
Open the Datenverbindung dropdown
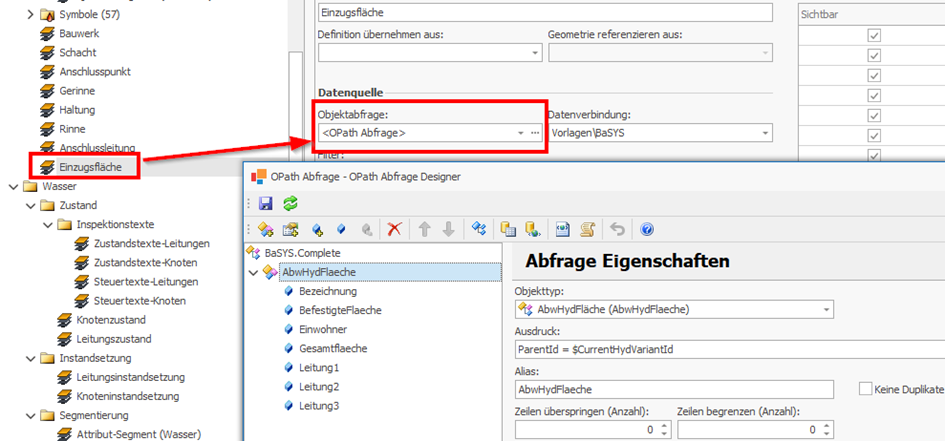(x=765, y=133)
